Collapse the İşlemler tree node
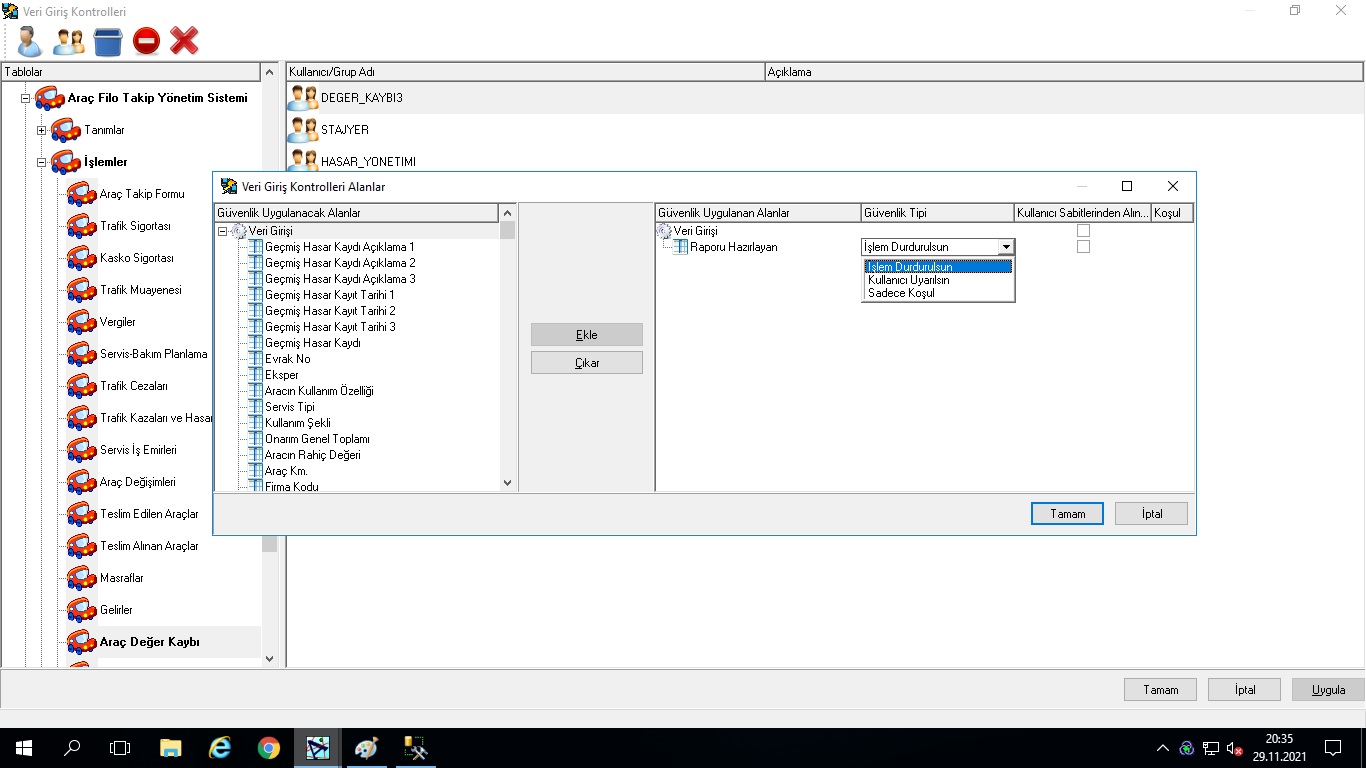Screen dimensions: 1366x768 pos(42,162)
